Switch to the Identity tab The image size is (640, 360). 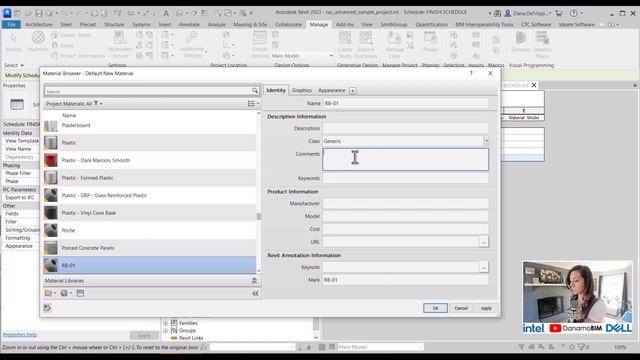(276, 90)
